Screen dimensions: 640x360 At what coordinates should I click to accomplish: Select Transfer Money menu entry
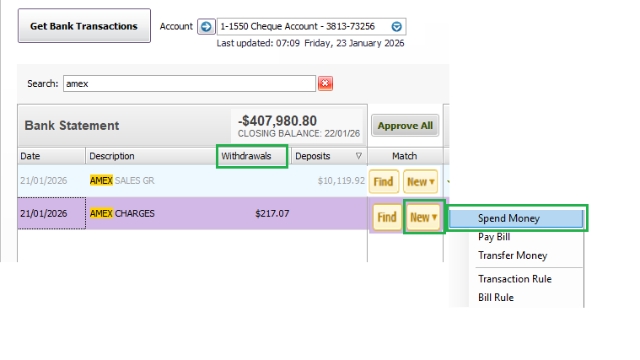pyautogui.click(x=513, y=256)
